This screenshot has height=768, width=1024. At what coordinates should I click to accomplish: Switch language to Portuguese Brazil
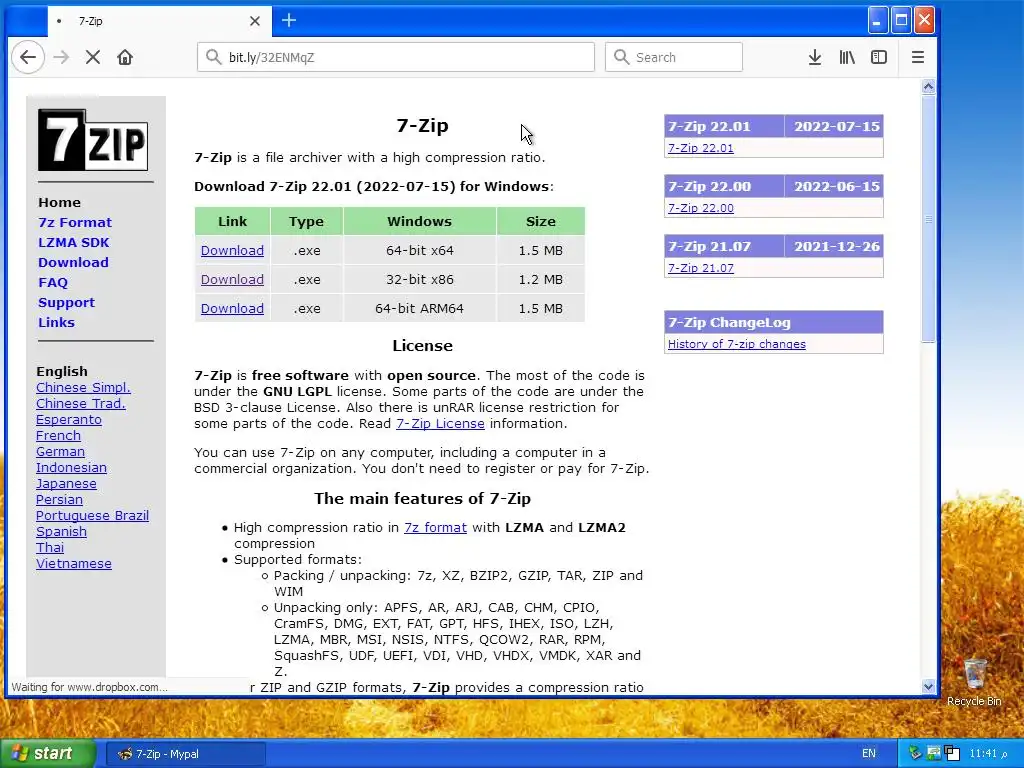[92, 516]
